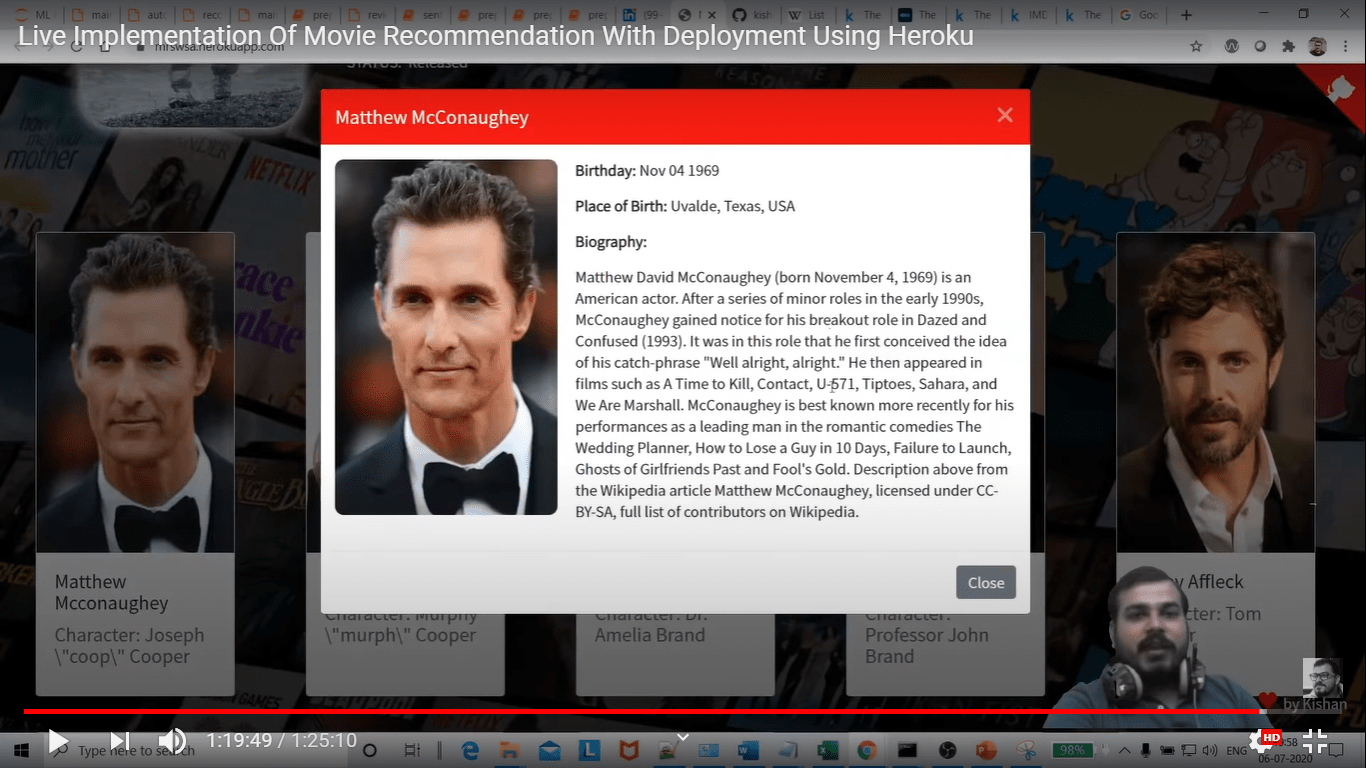Screen dimensions: 1366x768
Task: Bookmark page with the star icon
Action: pos(1196,46)
